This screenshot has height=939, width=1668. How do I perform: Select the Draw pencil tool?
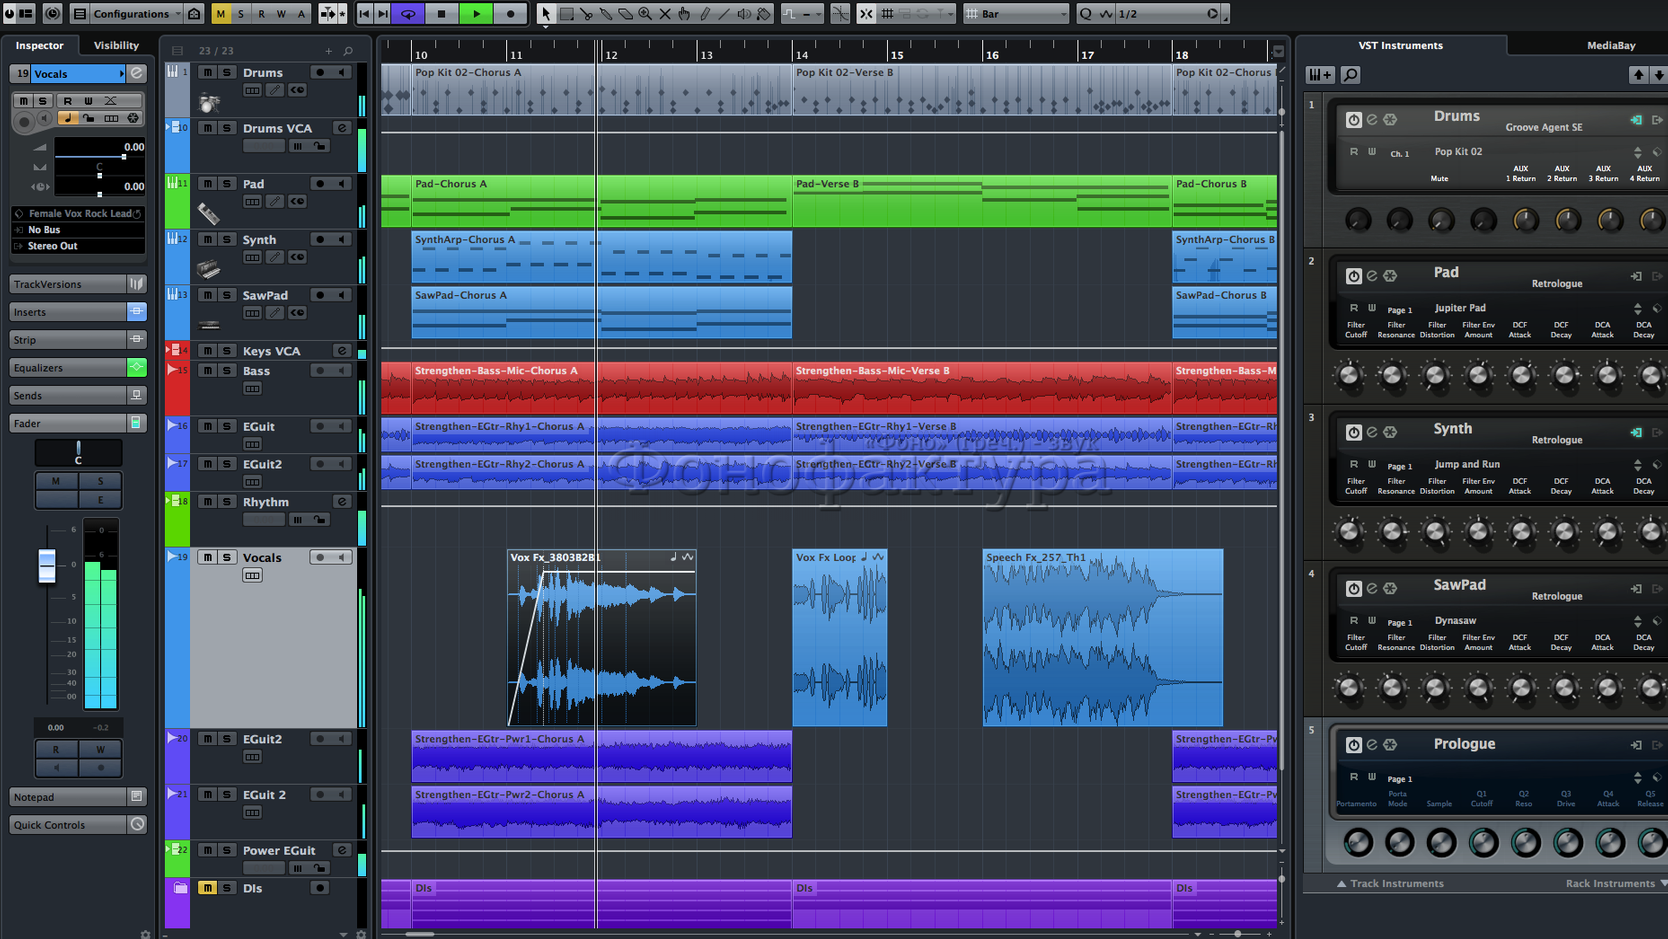[x=704, y=14]
